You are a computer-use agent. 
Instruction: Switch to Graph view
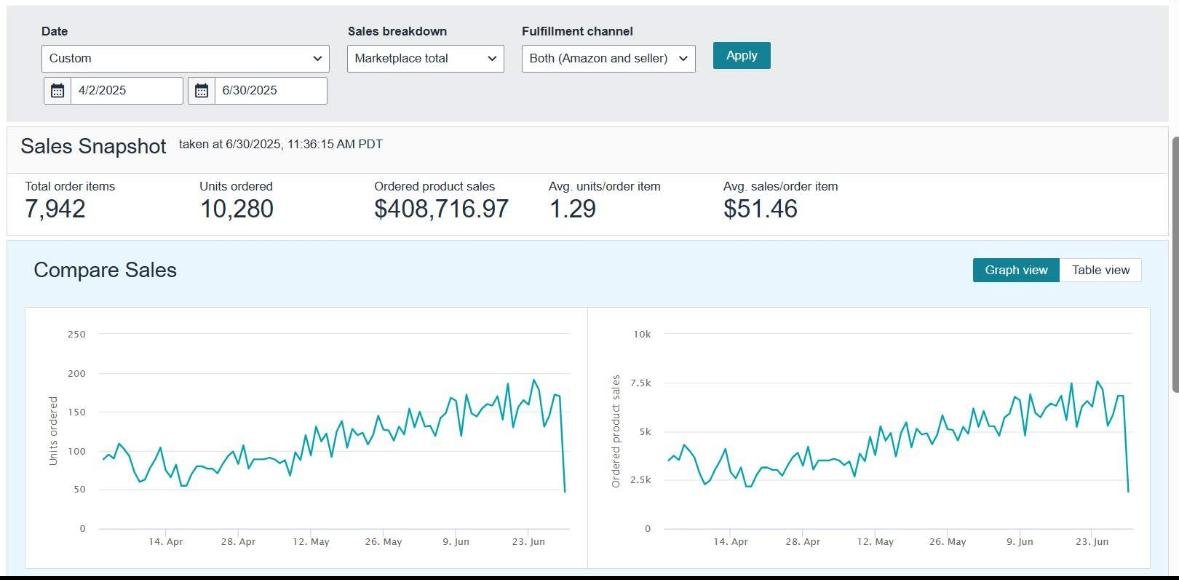pyautogui.click(x=1015, y=270)
